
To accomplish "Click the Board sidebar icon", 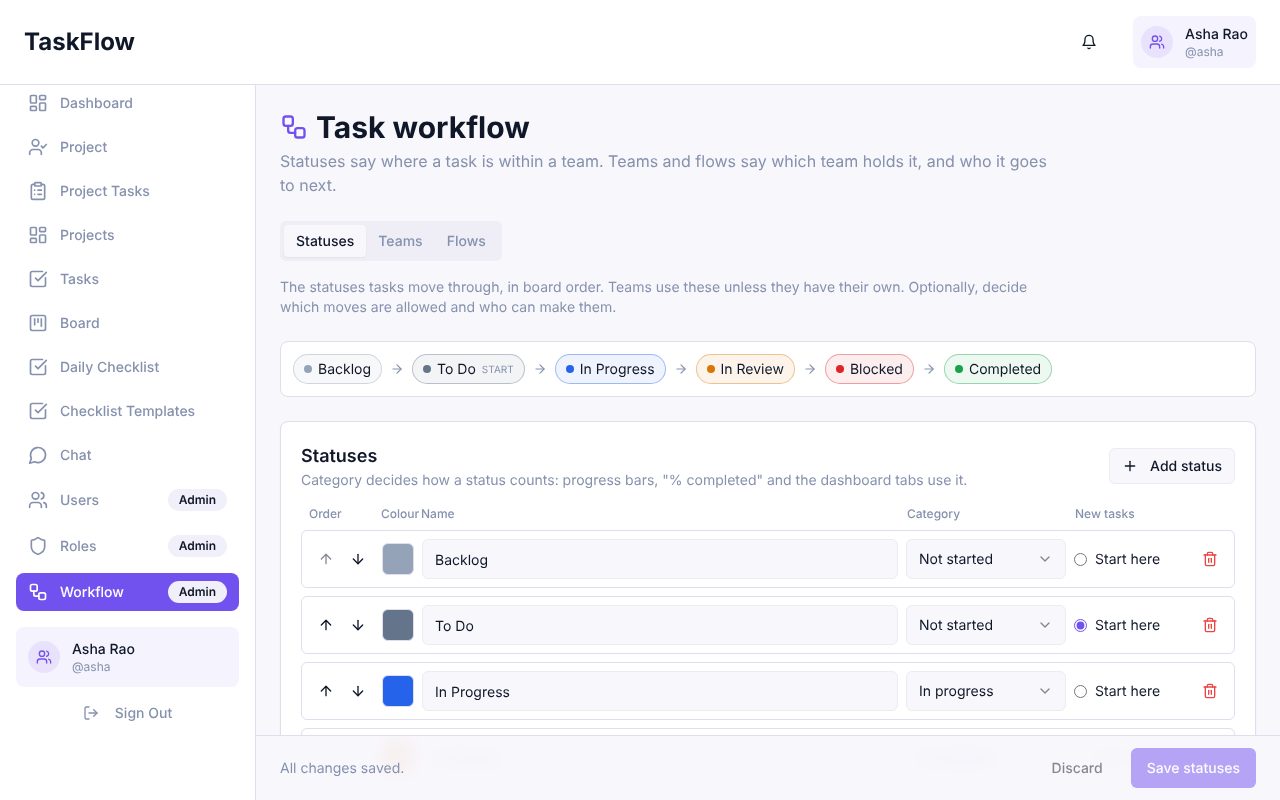I will coord(38,323).
